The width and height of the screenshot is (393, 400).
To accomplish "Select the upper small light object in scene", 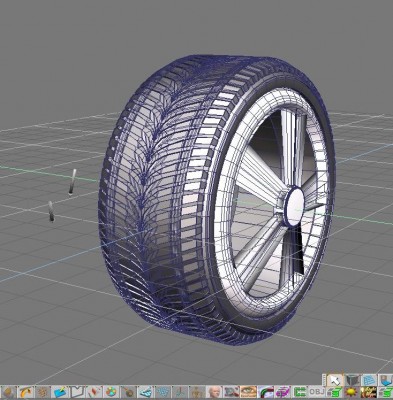I will pos(72,182).
